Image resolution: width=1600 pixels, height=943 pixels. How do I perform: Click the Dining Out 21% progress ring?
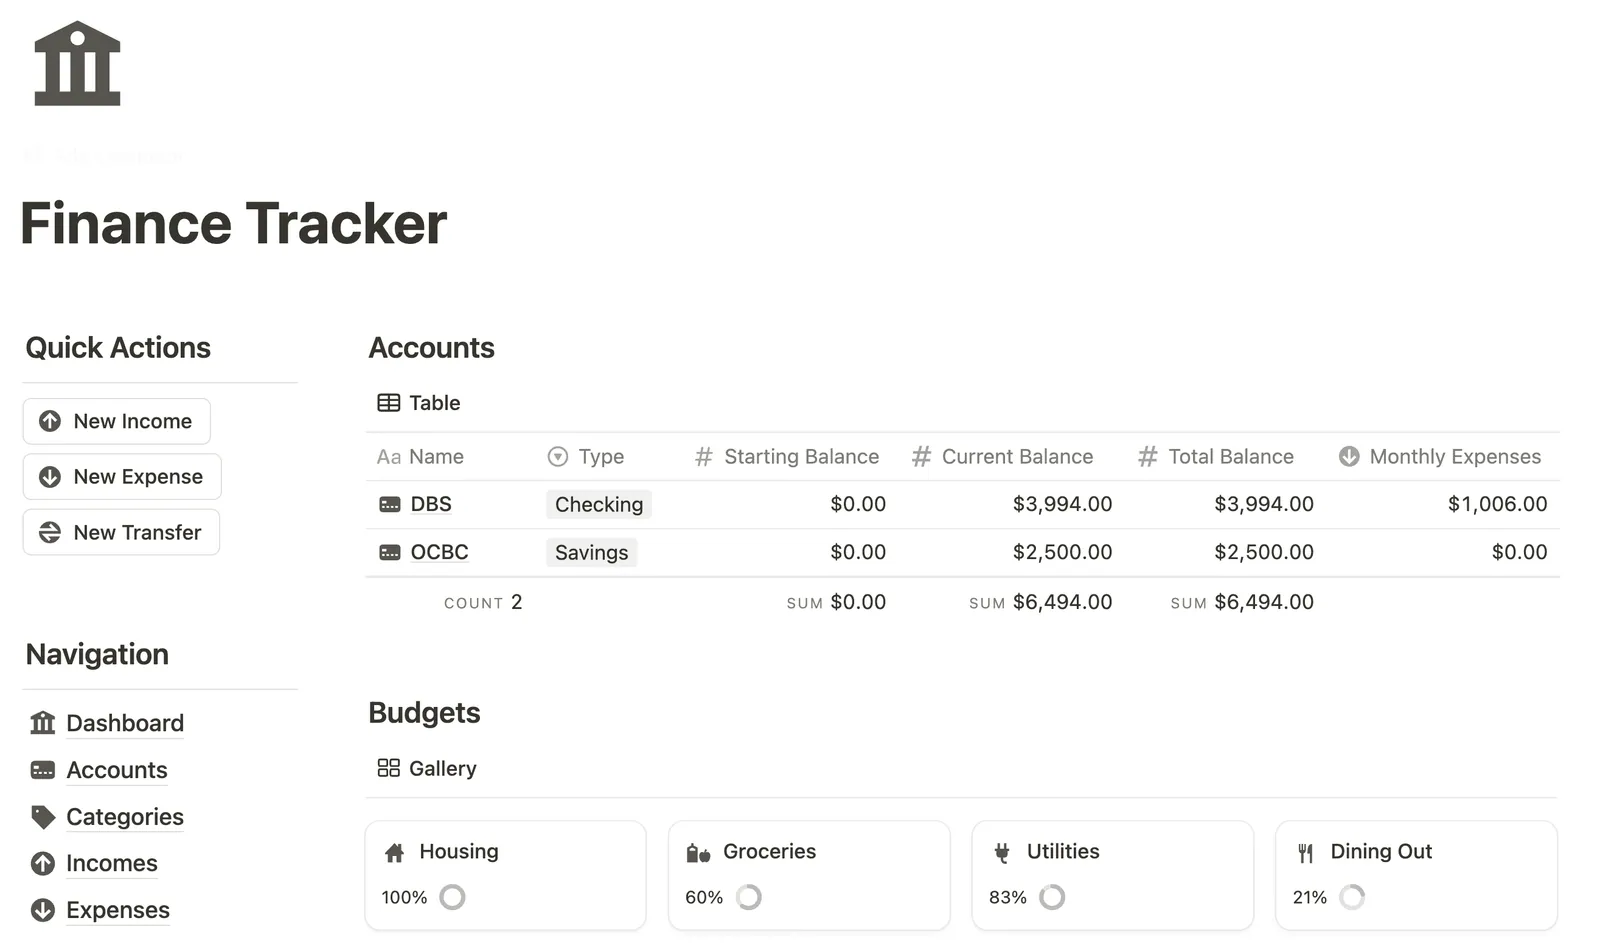coord(1352,897)
